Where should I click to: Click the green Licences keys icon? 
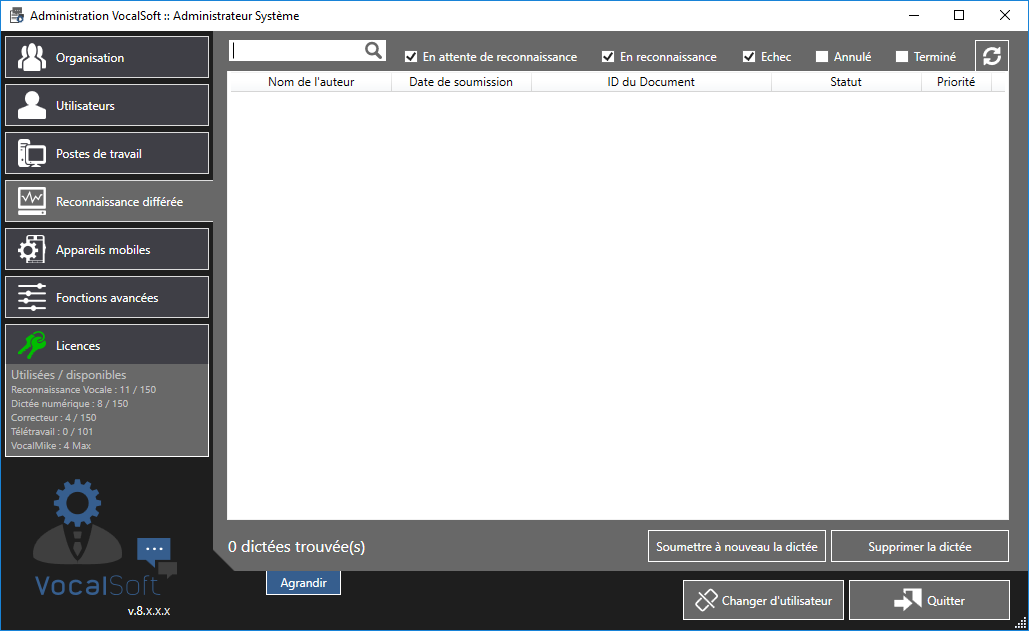coord(32,345)
